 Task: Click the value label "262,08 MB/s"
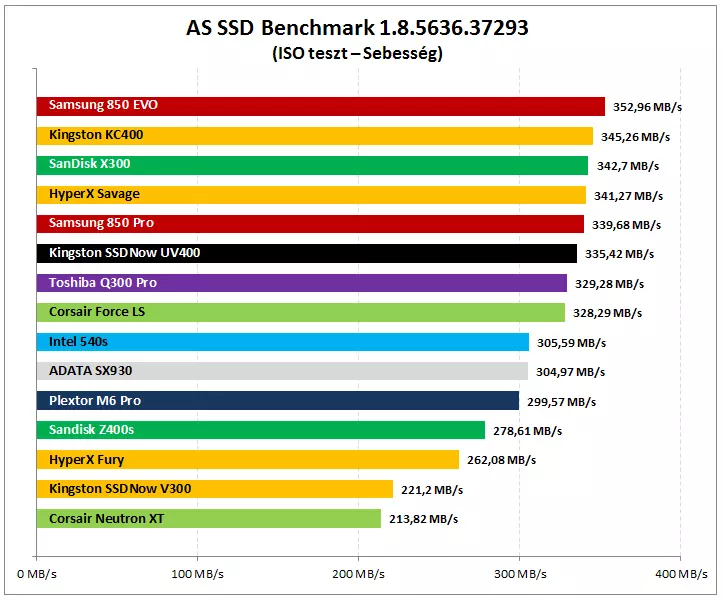tap(501, 460)
